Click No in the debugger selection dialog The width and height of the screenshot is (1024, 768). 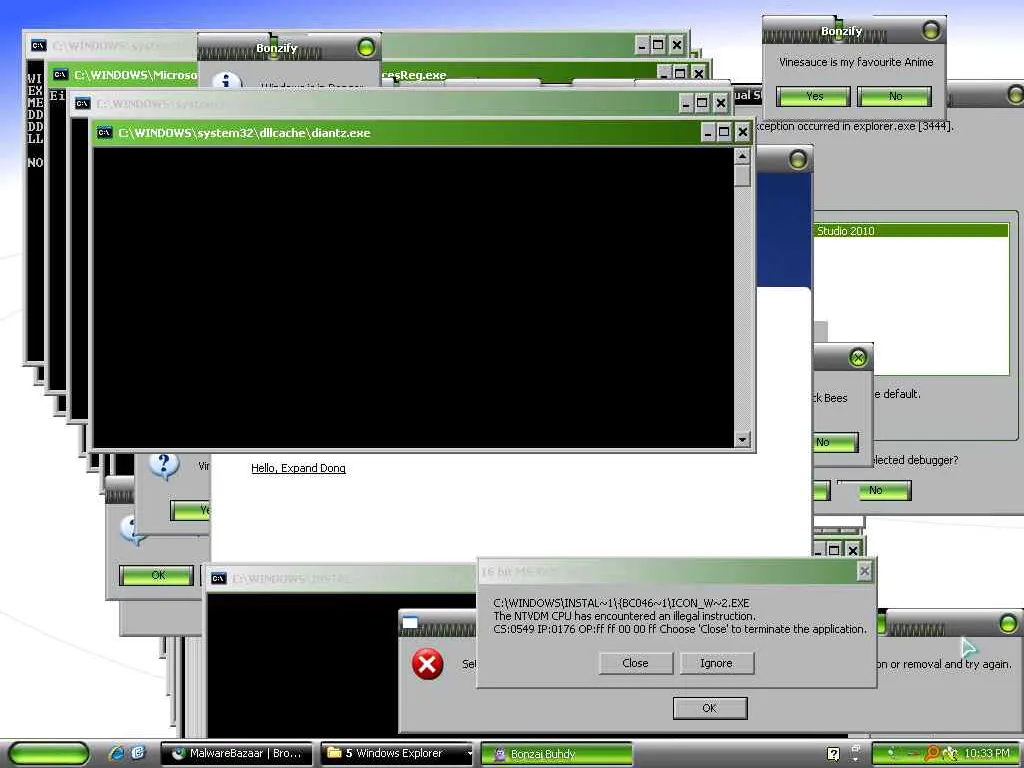coord(874,490)
